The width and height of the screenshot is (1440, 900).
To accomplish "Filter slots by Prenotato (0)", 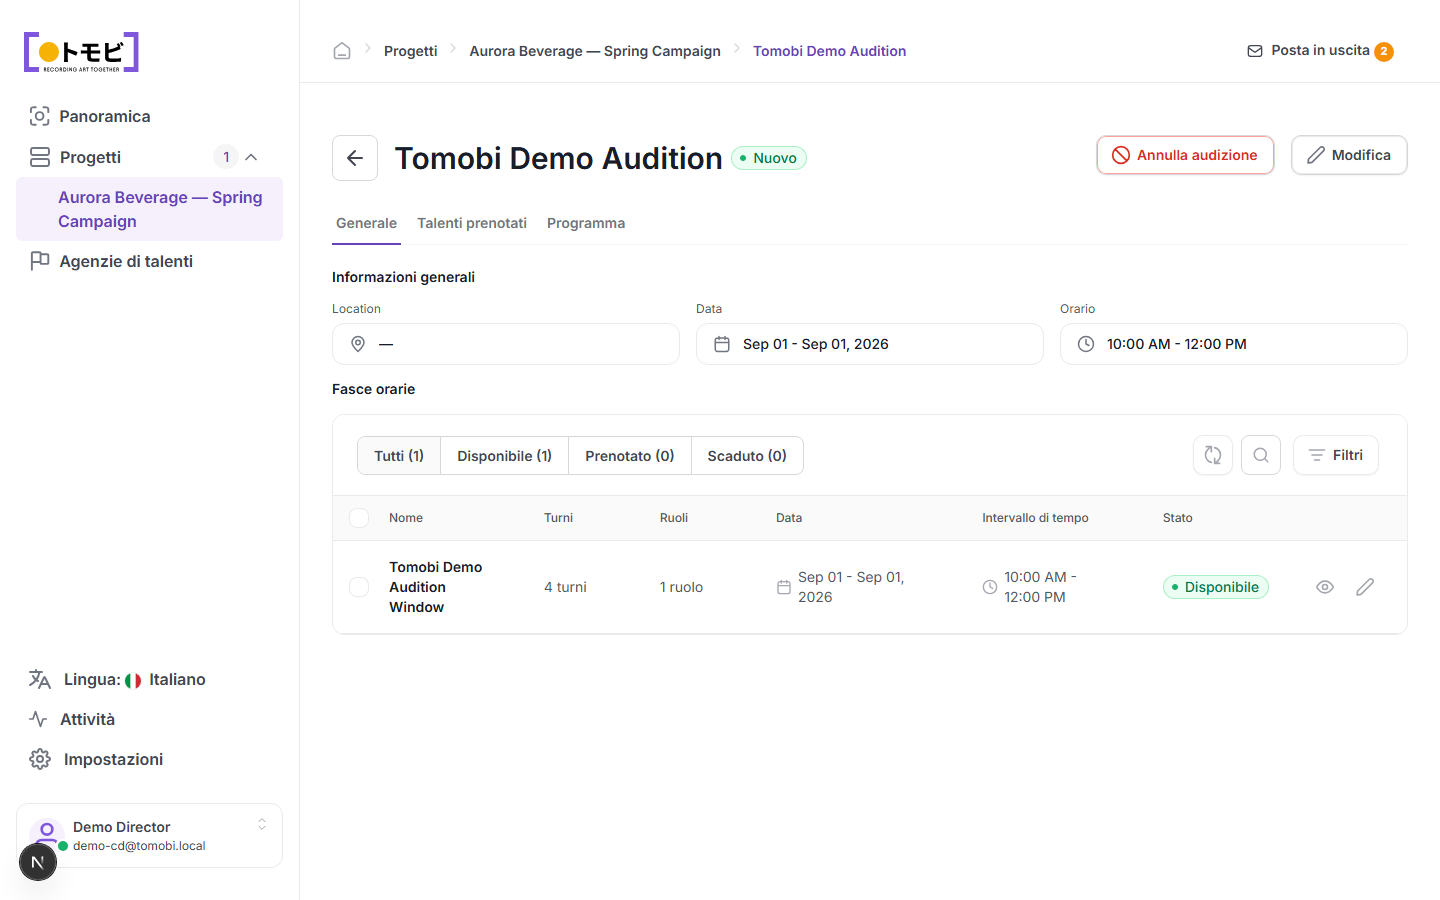I will pos(630,456).
